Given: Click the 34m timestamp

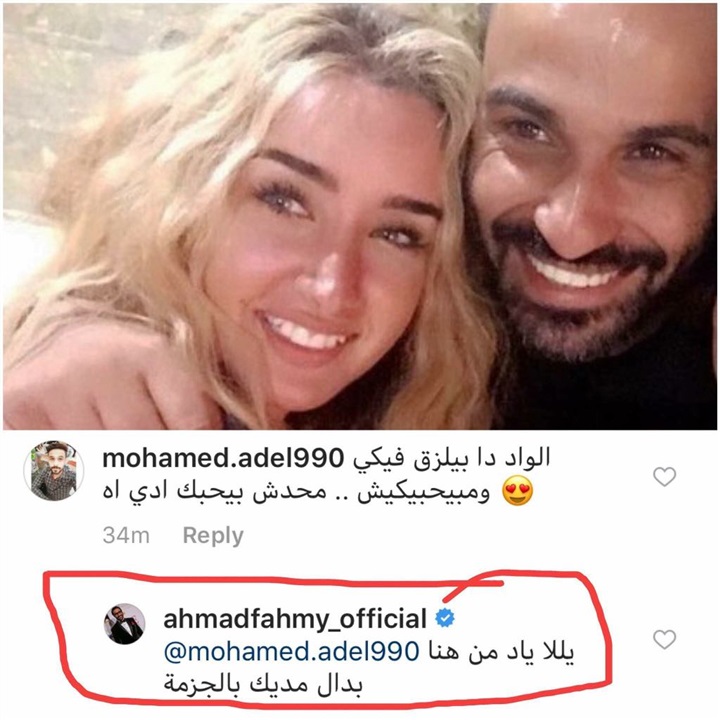Looking at the screenshot, I should [126, 535].
